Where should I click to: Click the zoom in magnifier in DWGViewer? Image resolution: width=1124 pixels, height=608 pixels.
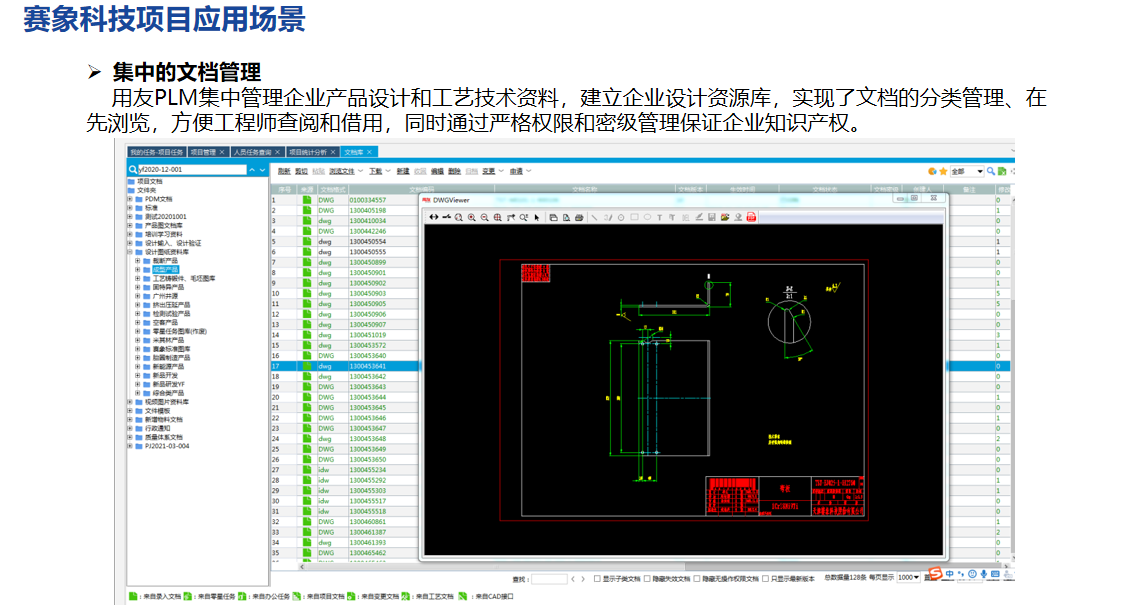(x=471, y=217)
